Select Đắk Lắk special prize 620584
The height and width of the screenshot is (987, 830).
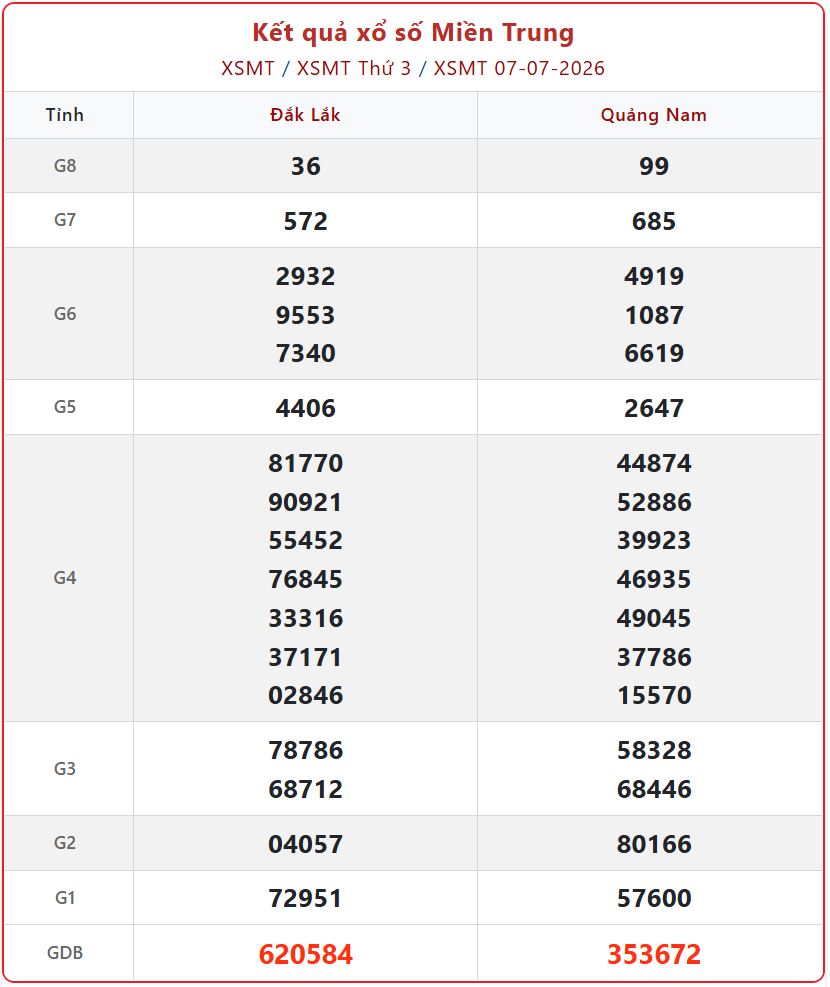pos(306,954)
